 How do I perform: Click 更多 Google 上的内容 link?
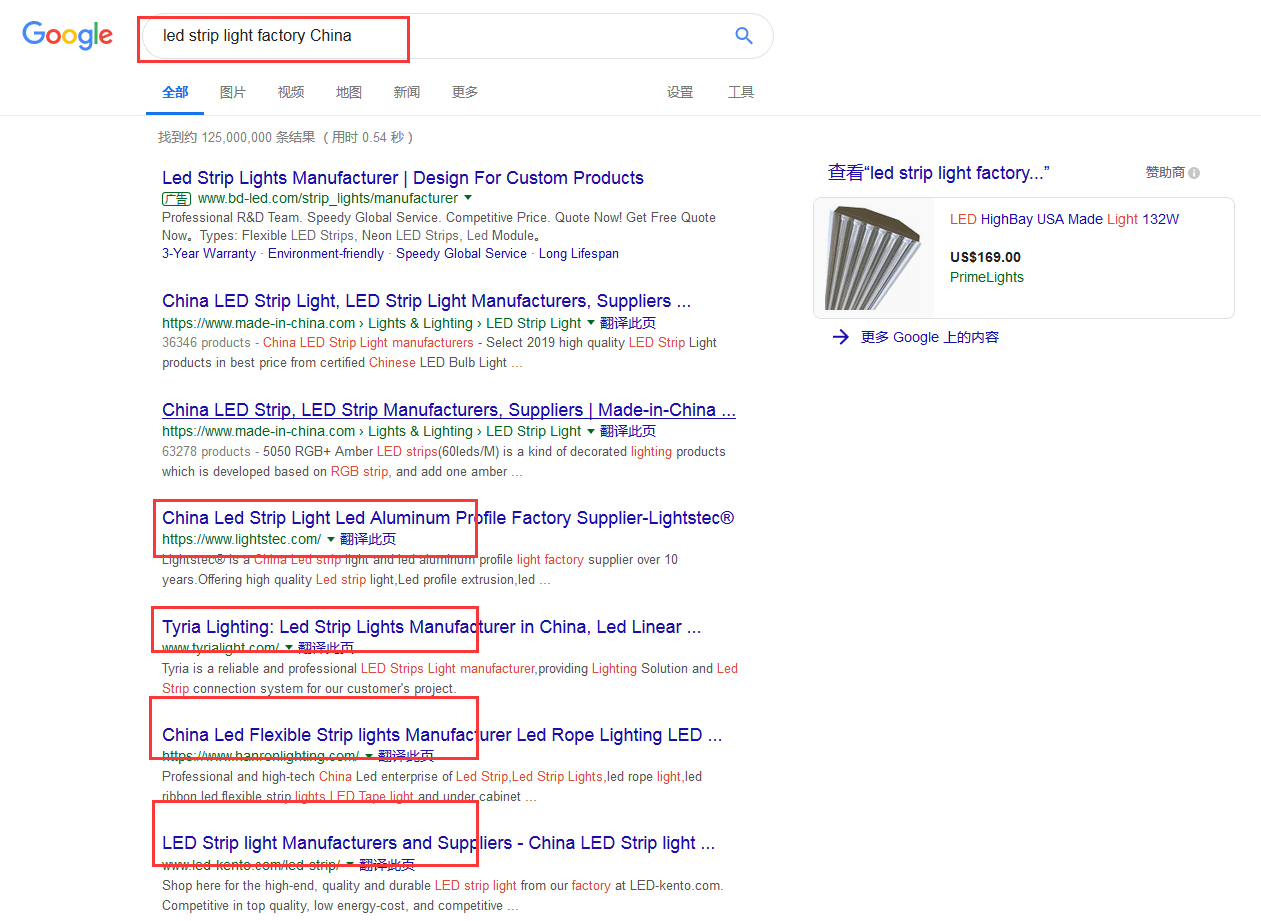(930, 337)
